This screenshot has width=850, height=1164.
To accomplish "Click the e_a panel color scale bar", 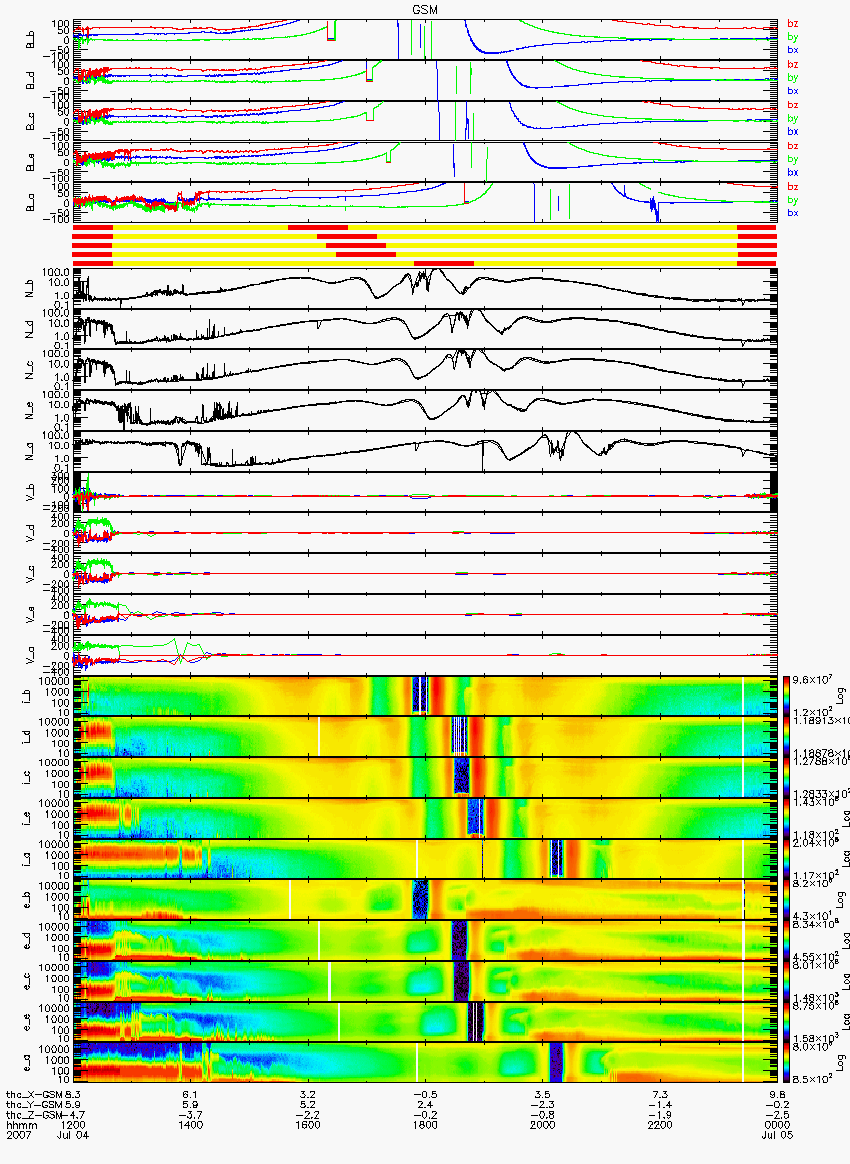I will click(786, 1064).
